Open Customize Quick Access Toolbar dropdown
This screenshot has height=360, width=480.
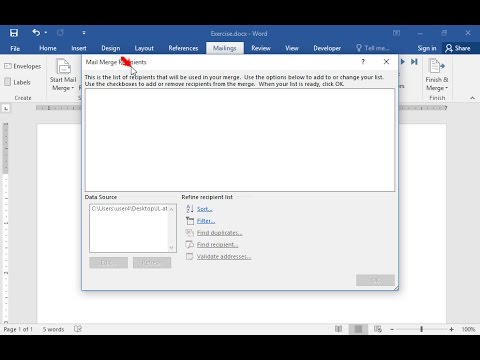(x=84, y=33)
